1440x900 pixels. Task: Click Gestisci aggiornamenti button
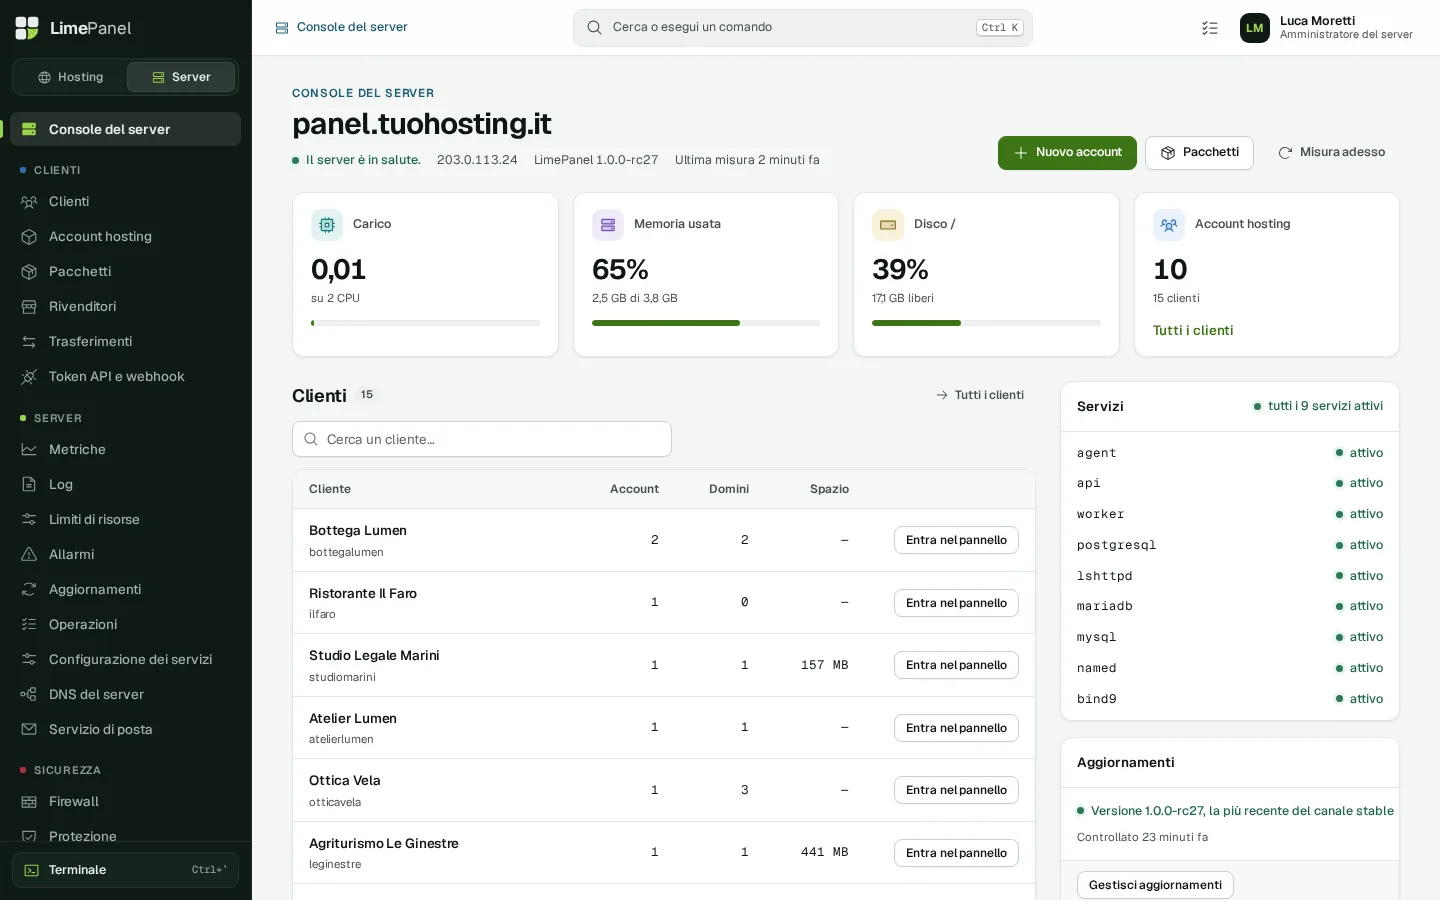pyautogui.click(x=1155, y=885)
